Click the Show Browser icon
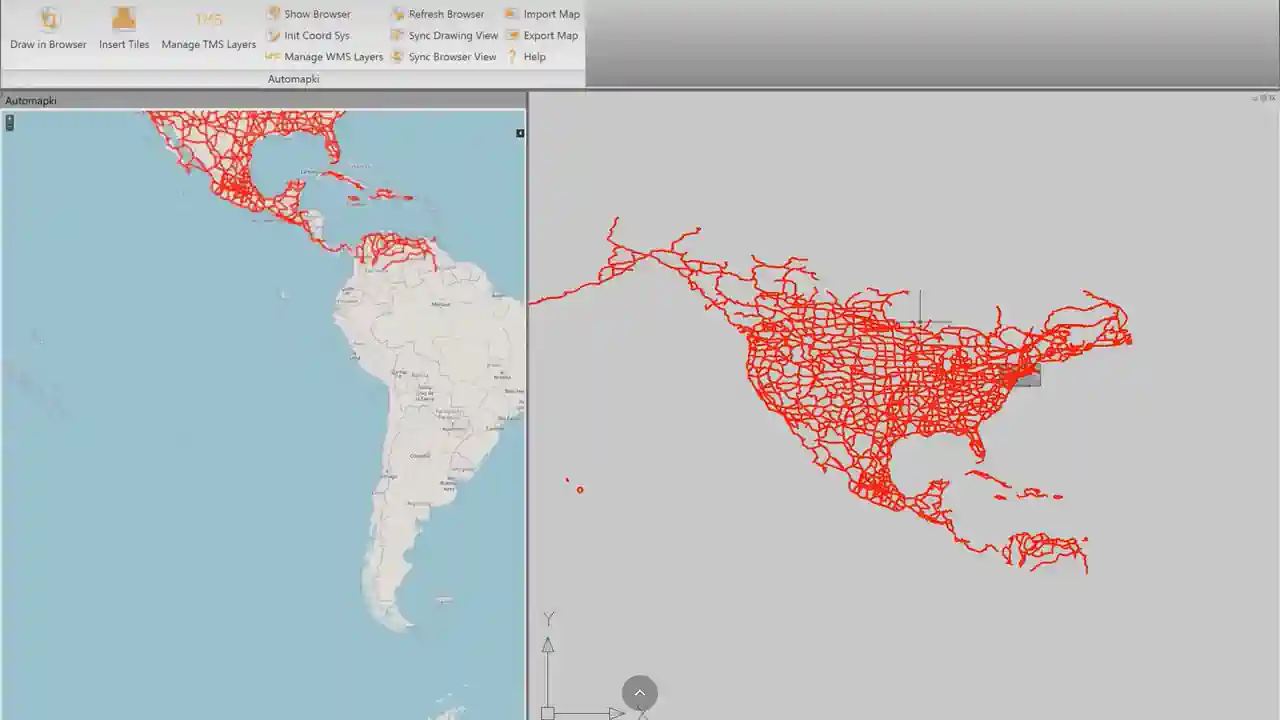 coord(273,14)
